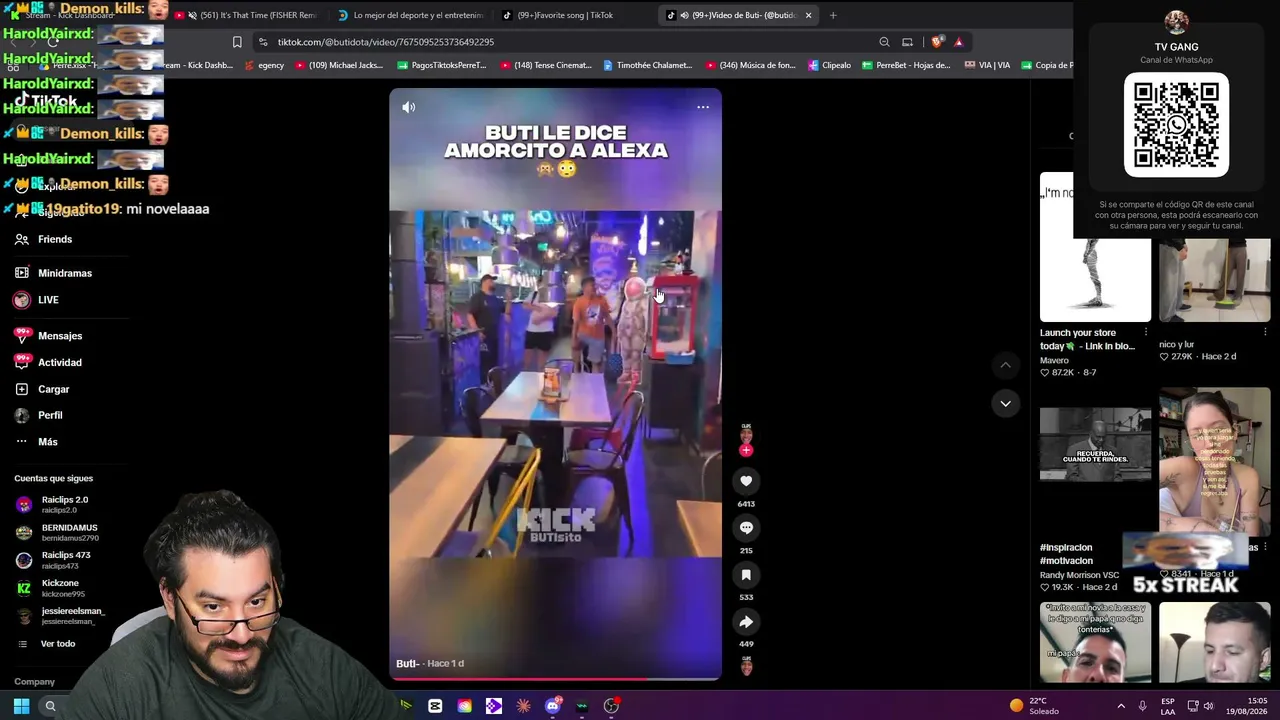1280x720 pixels.
Task: Open Cargar to upload a video
Action: (54, 389)
